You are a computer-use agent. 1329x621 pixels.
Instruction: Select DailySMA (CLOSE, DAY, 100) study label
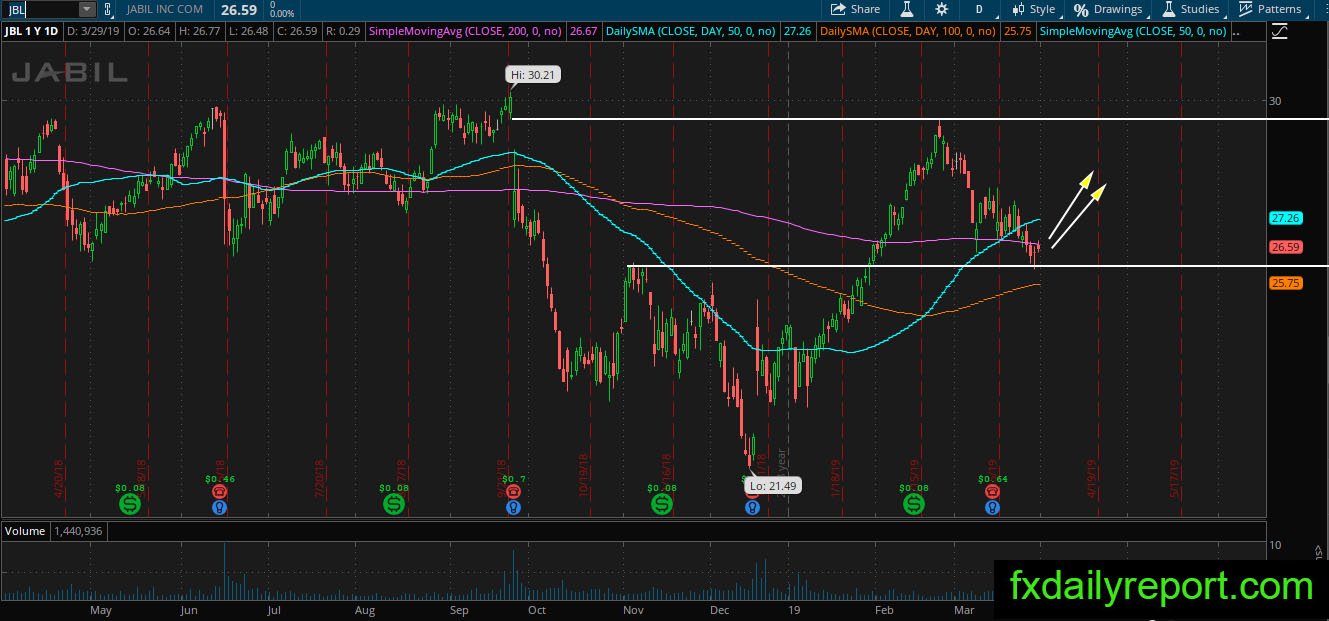[x=906, y=32]
